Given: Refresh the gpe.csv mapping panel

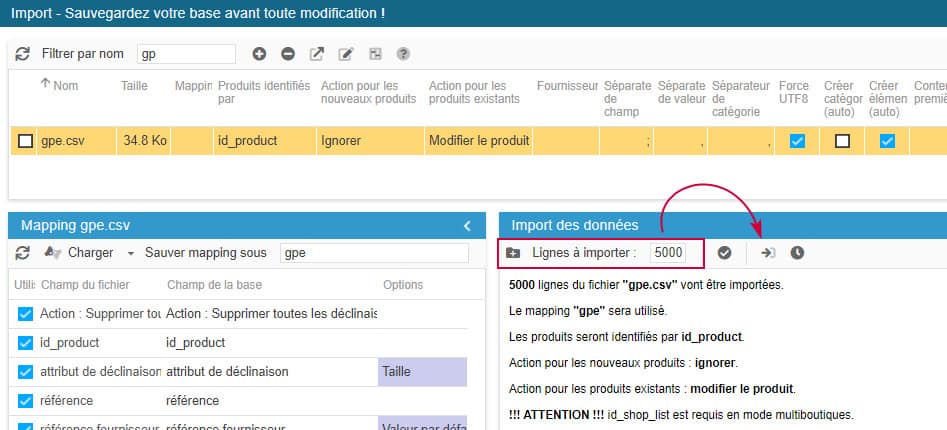Looking at the screenshot, I should pos(22,253).
